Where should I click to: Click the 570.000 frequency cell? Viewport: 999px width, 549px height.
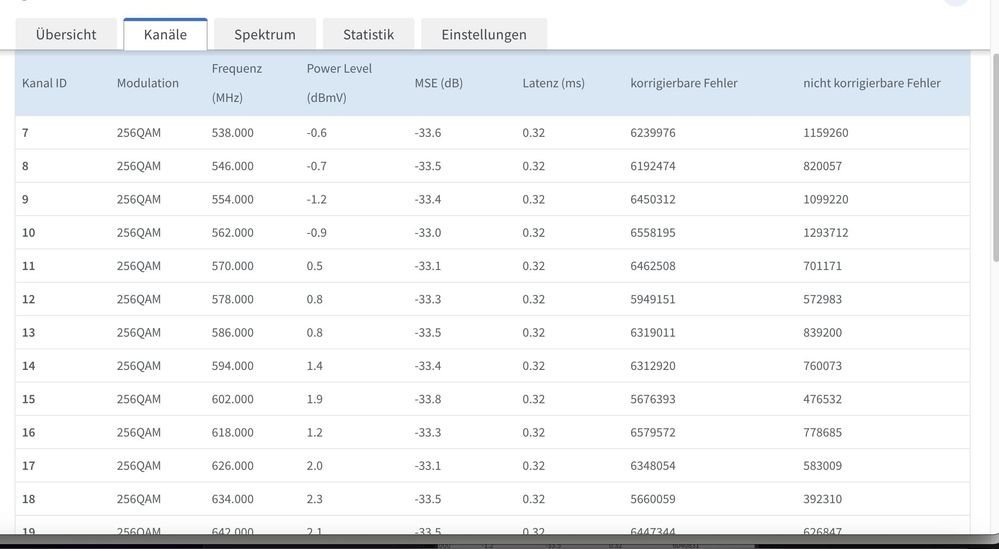pos(233,266)
